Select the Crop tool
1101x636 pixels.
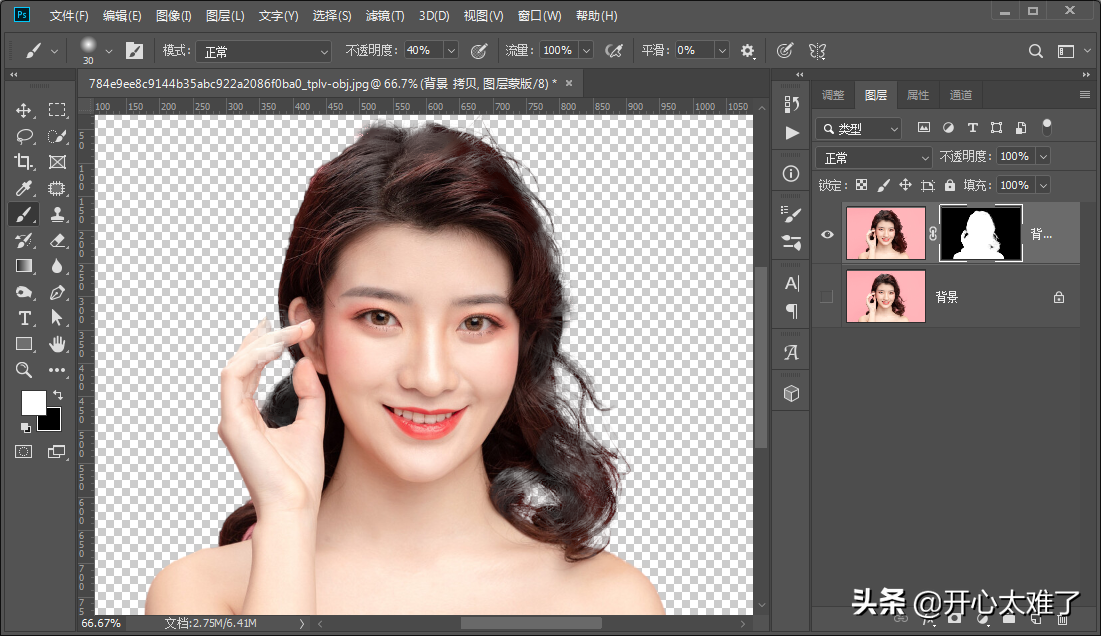point(24,162)
